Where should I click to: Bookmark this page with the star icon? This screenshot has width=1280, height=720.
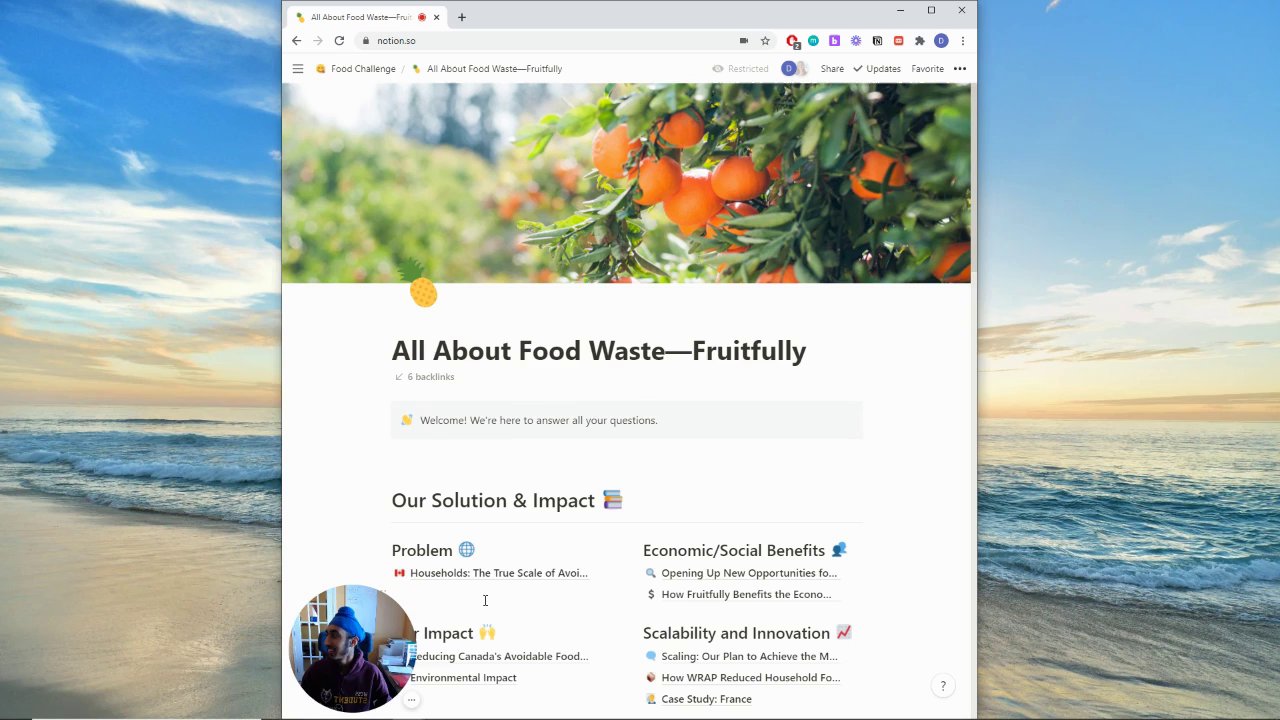pos(765,41)
